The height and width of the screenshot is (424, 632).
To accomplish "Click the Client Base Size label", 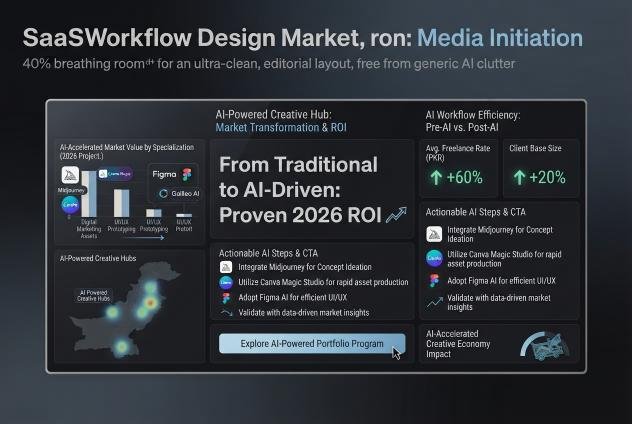I will (x=535, y=148).
